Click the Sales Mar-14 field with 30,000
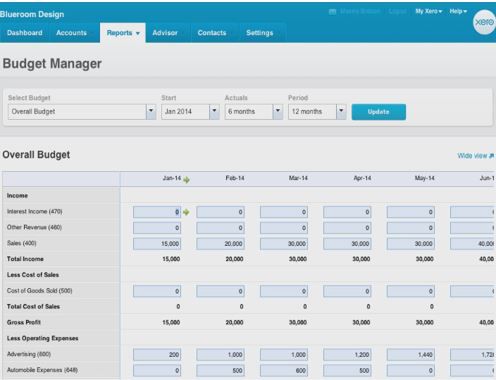Viewport: 496px width, 380px height. point(284,244)
